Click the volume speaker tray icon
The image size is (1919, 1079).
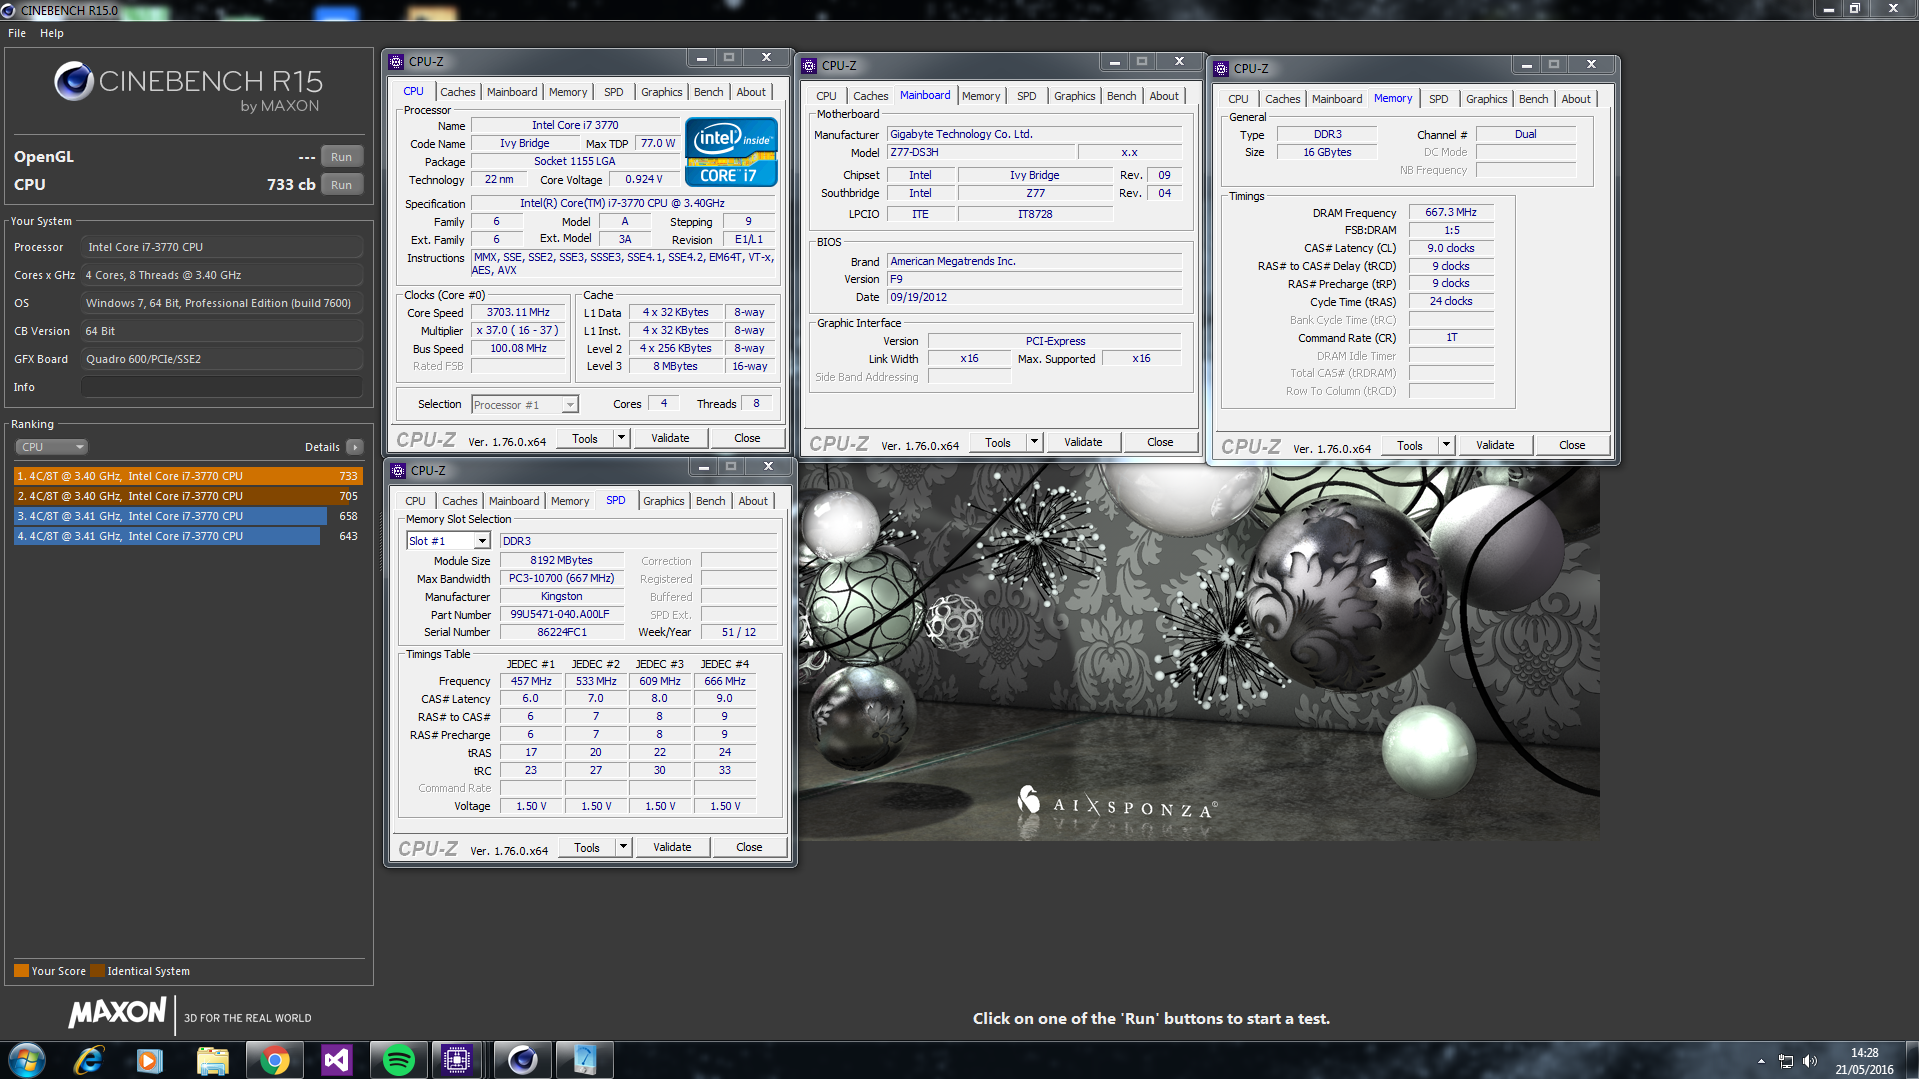(x=1810, y=1061)
